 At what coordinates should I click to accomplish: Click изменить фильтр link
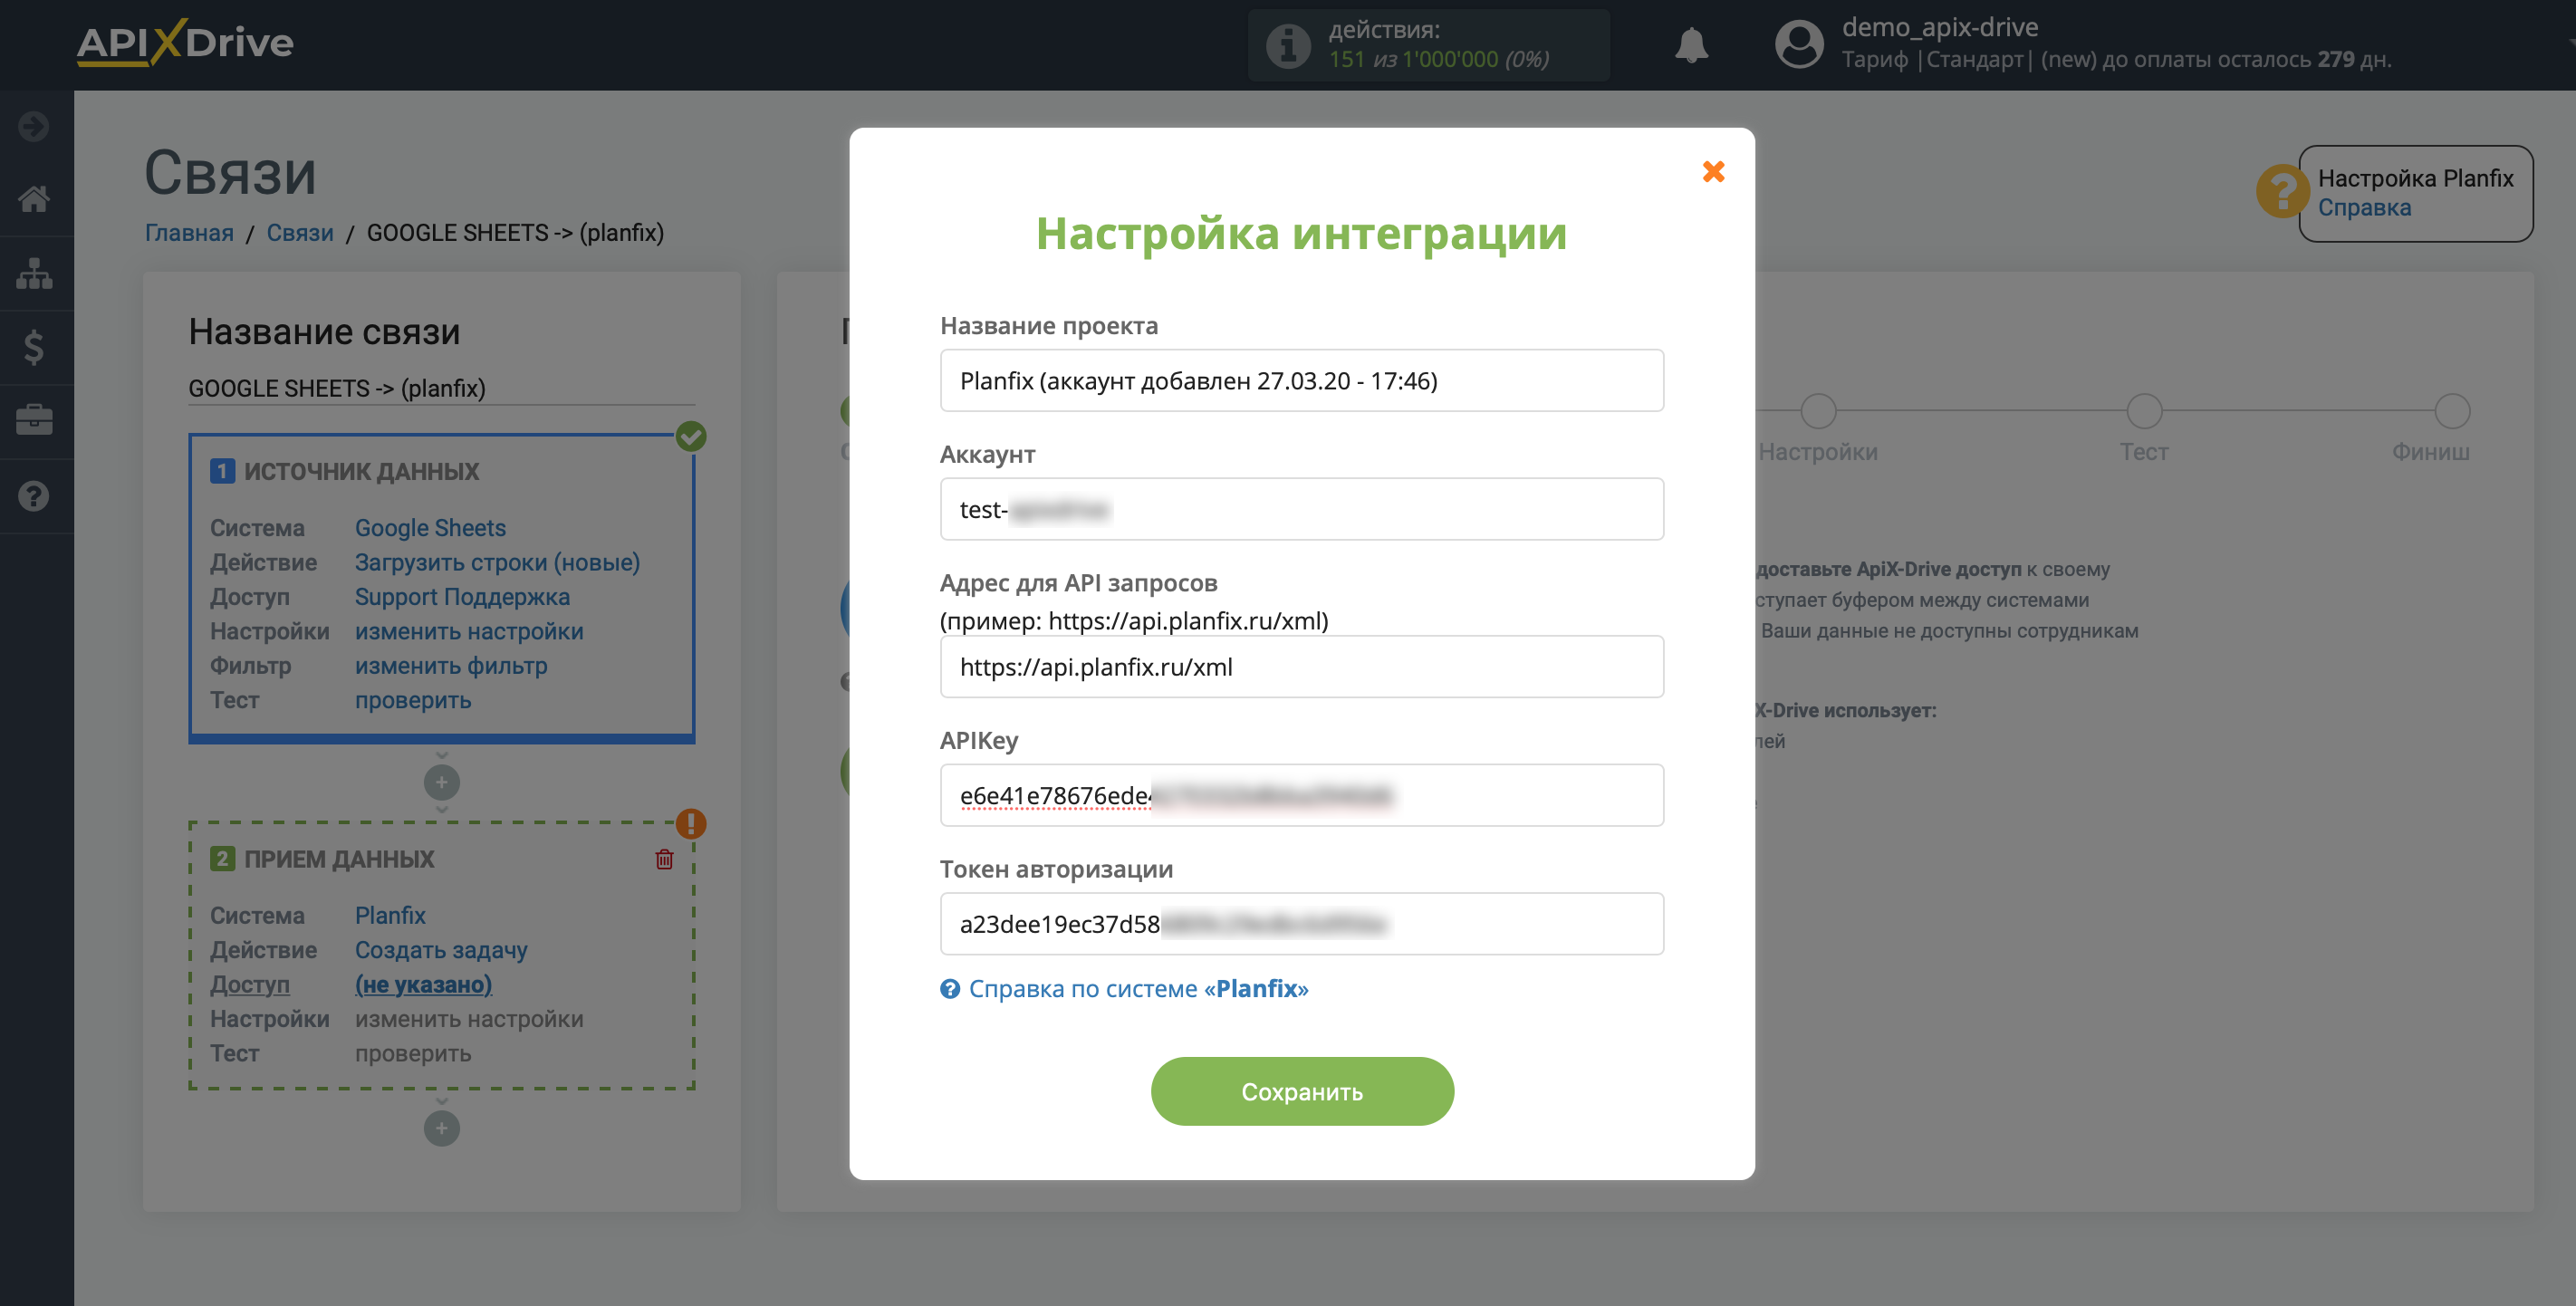(451, 665)
